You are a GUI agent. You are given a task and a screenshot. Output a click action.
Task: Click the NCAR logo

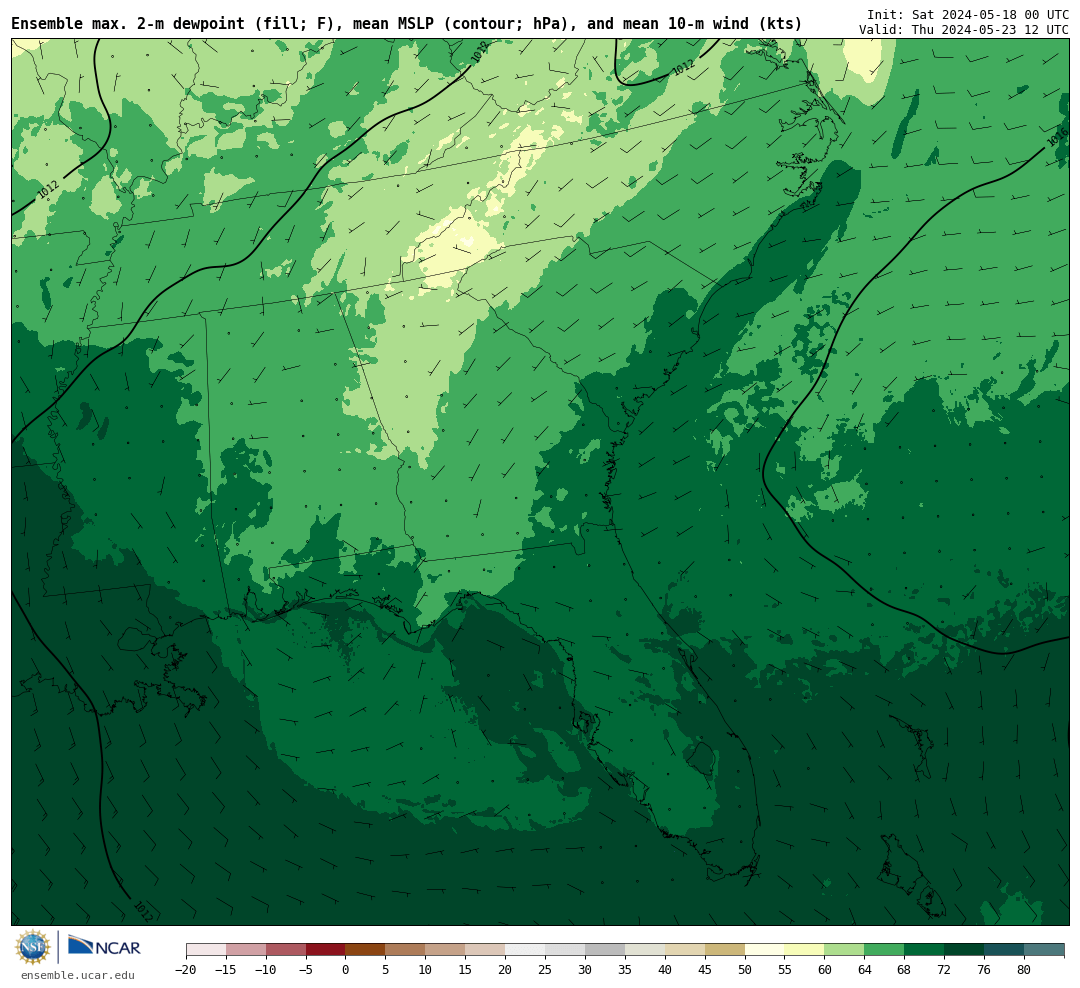pos(104,945)
